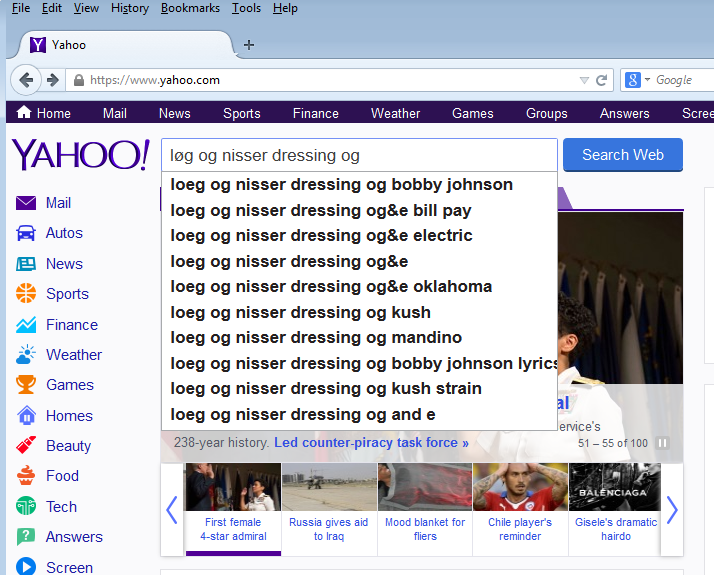714x575 pixels.
Task: Select suggestion ending 'og&e electric'
Action: [359, 235]
